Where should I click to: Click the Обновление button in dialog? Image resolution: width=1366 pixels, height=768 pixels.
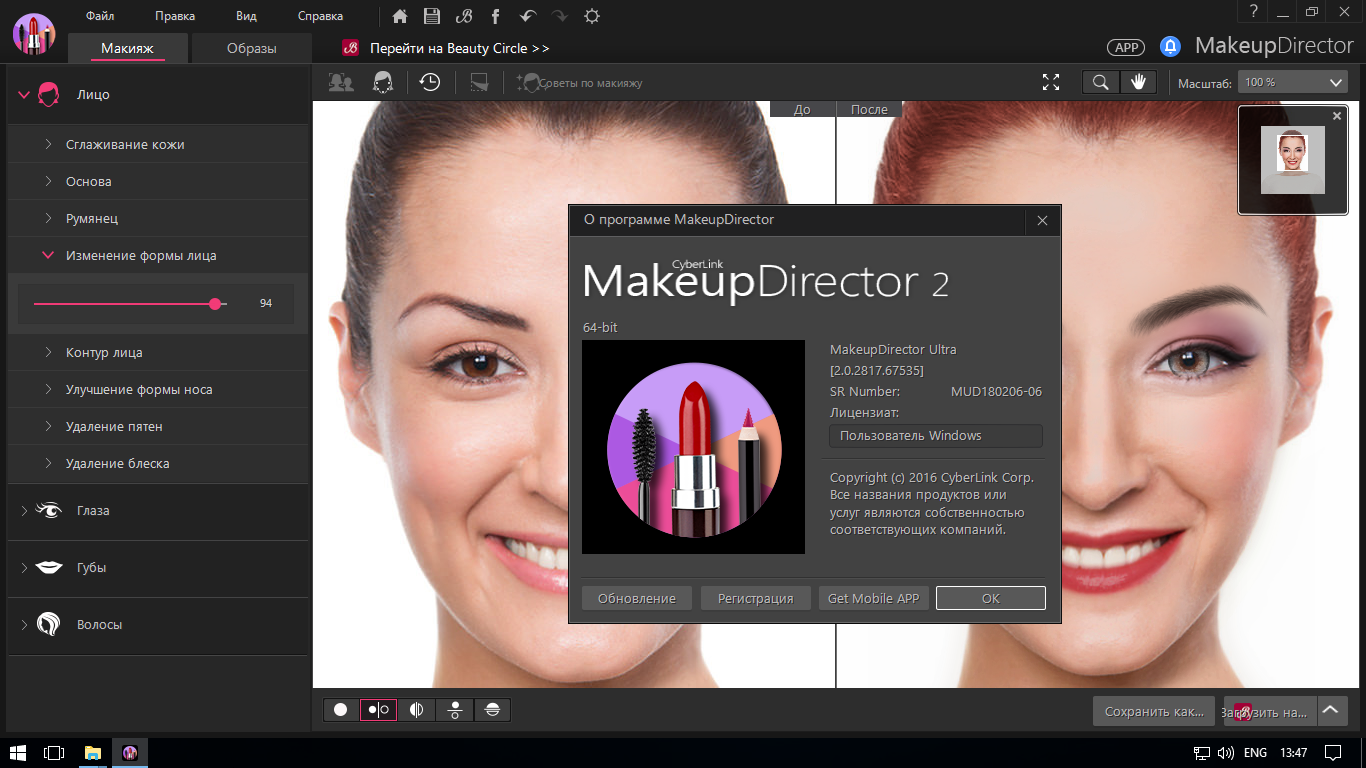coord(637,598)
